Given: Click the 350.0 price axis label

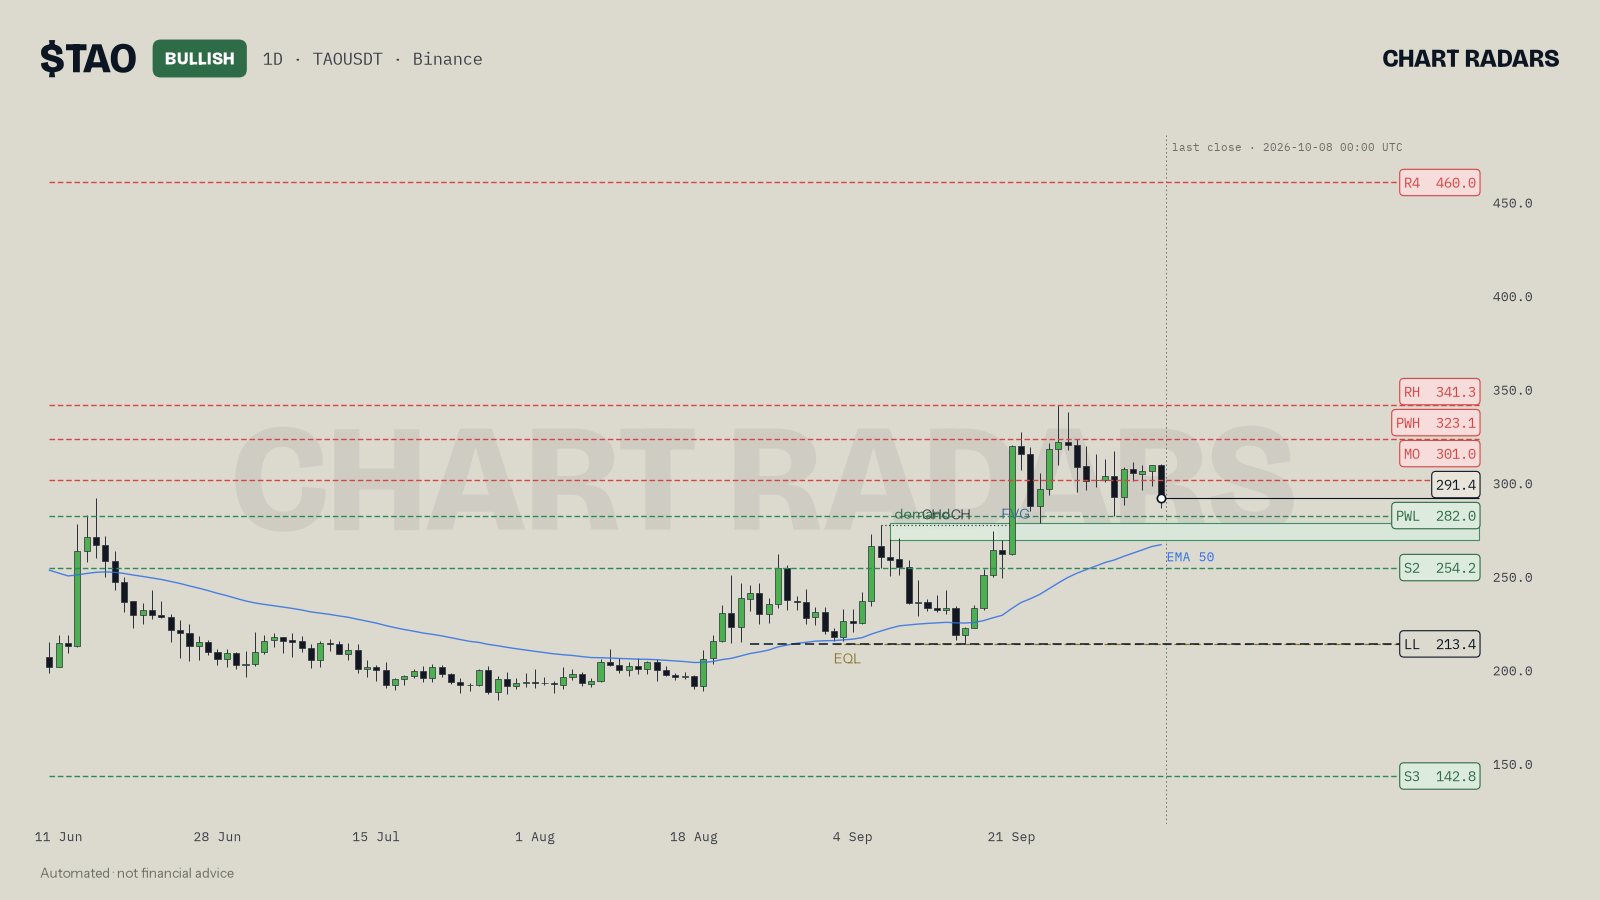Looking at the screenshot, I should point(1512,391).
